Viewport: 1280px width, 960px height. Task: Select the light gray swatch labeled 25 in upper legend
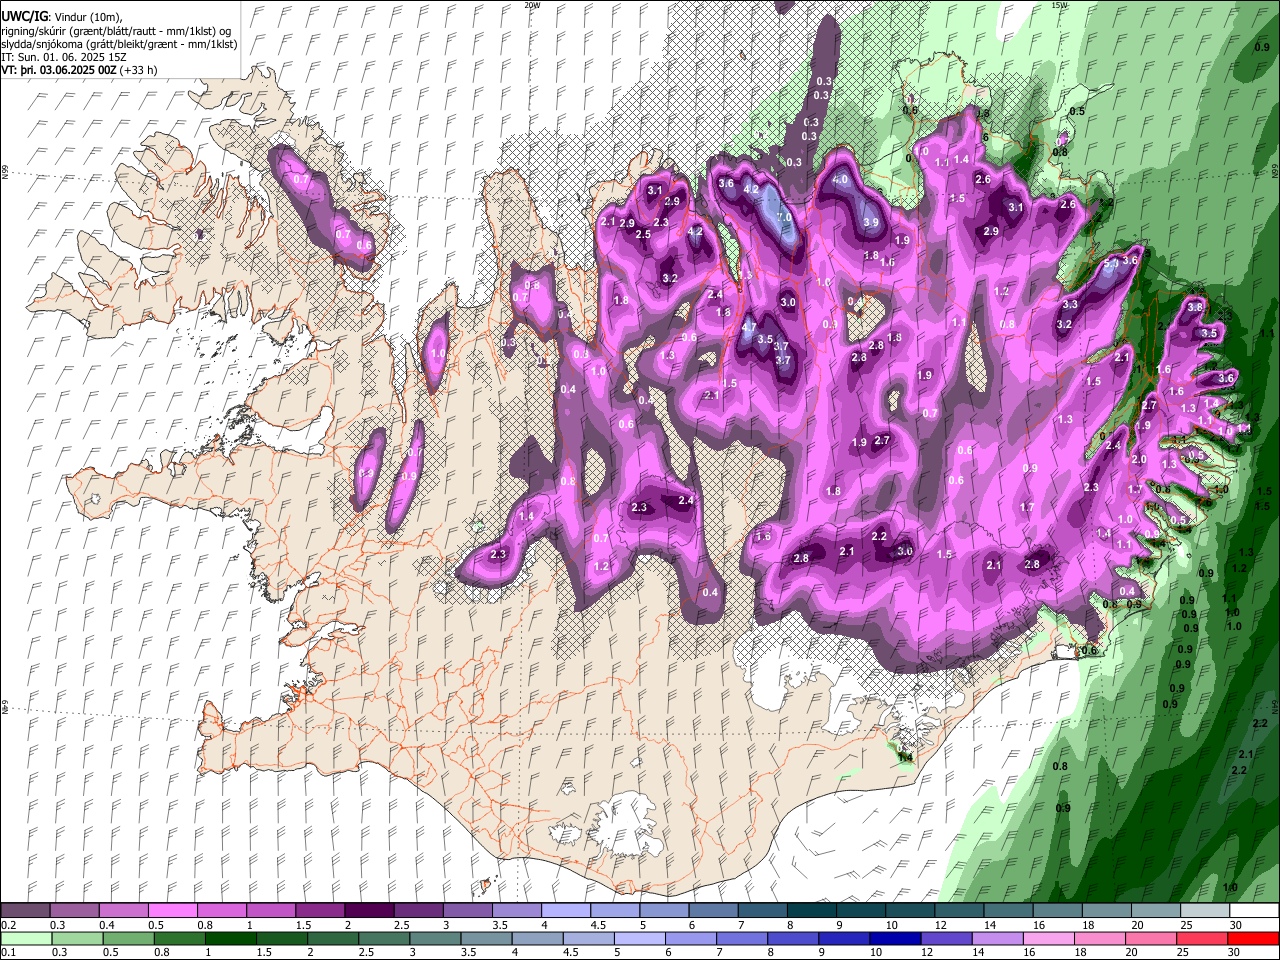[x=1203, y=911]
